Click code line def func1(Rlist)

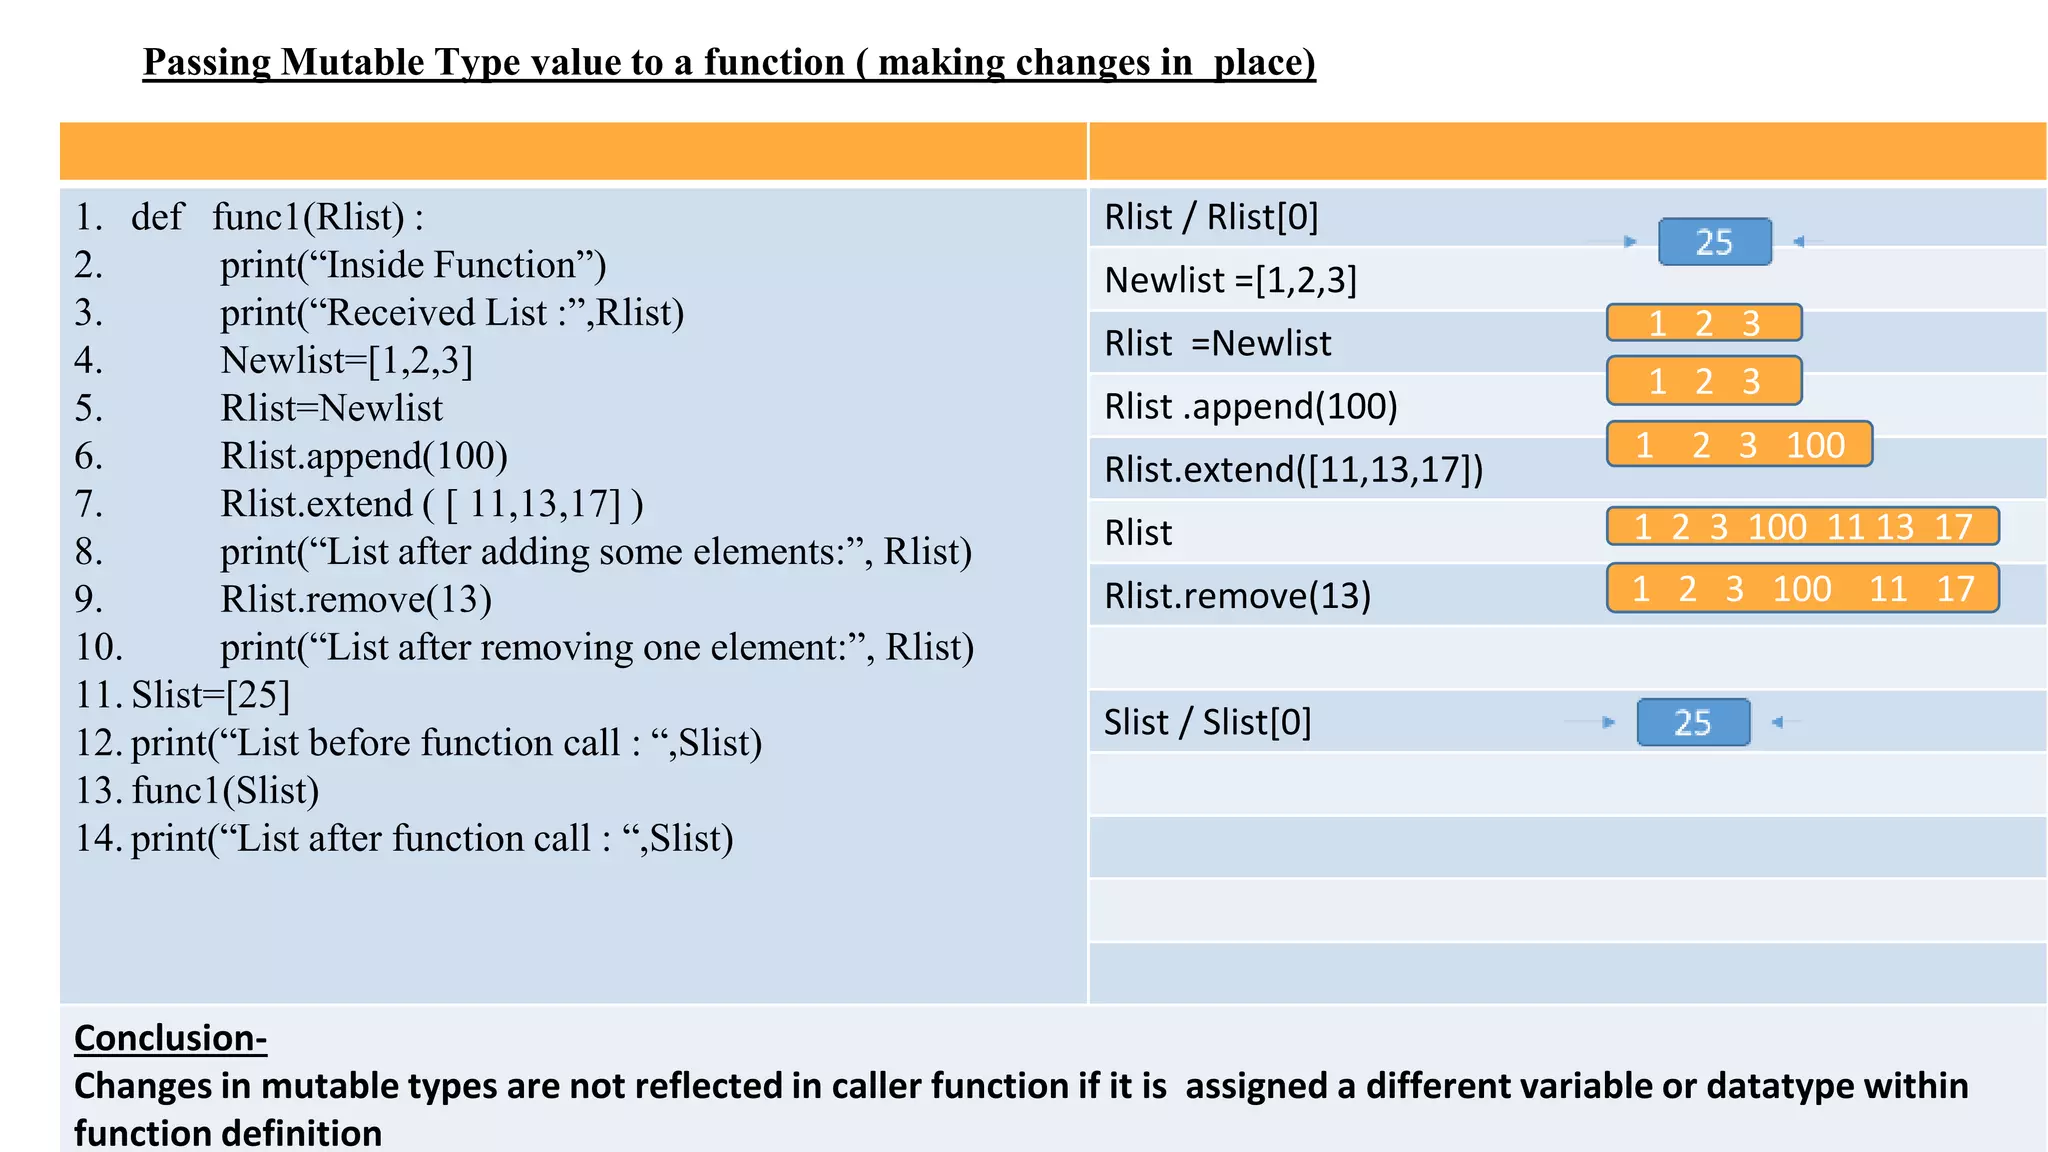[x=250, y=217]
